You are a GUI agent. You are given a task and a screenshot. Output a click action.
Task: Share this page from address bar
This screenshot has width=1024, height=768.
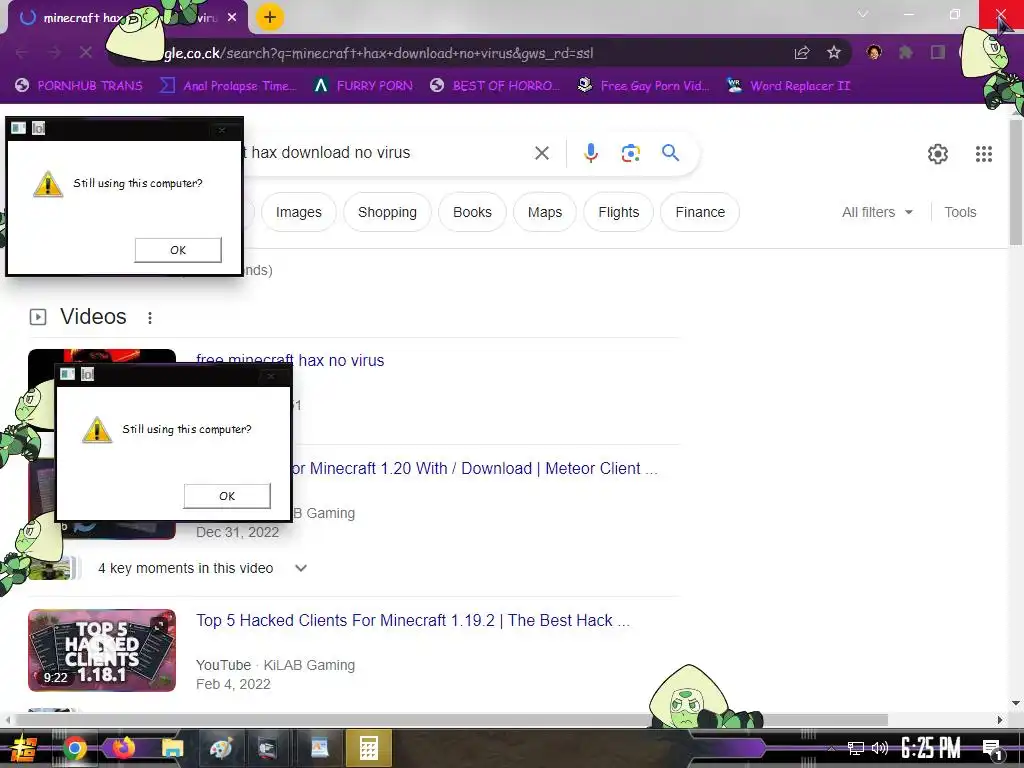coord(802,53)
